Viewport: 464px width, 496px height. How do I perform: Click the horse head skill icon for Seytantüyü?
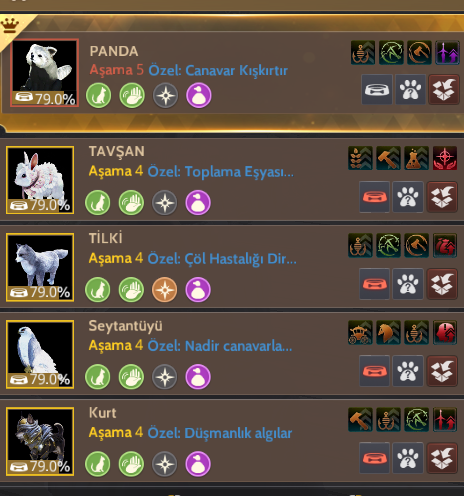[388, 332]
